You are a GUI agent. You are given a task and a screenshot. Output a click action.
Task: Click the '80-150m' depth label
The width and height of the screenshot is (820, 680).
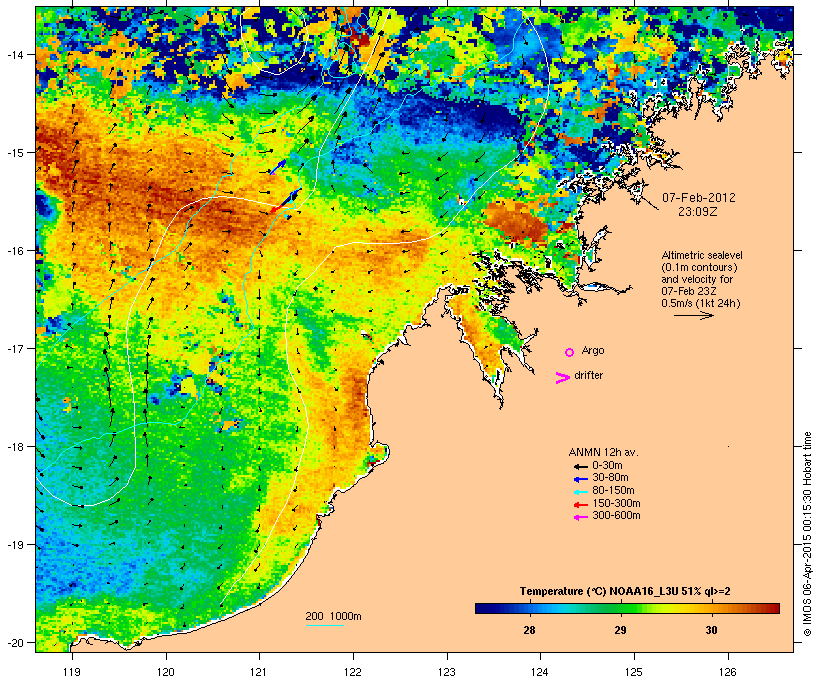[613, 491]
